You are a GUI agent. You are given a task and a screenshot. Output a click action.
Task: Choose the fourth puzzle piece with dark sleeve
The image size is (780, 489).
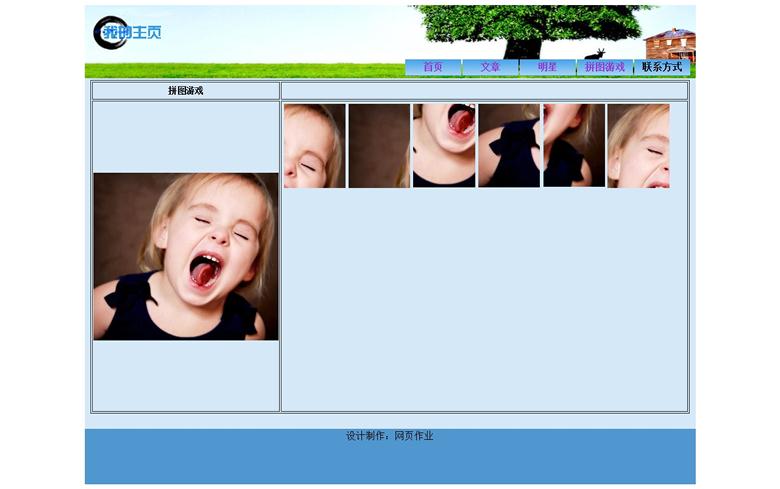[x=509, y=146]
